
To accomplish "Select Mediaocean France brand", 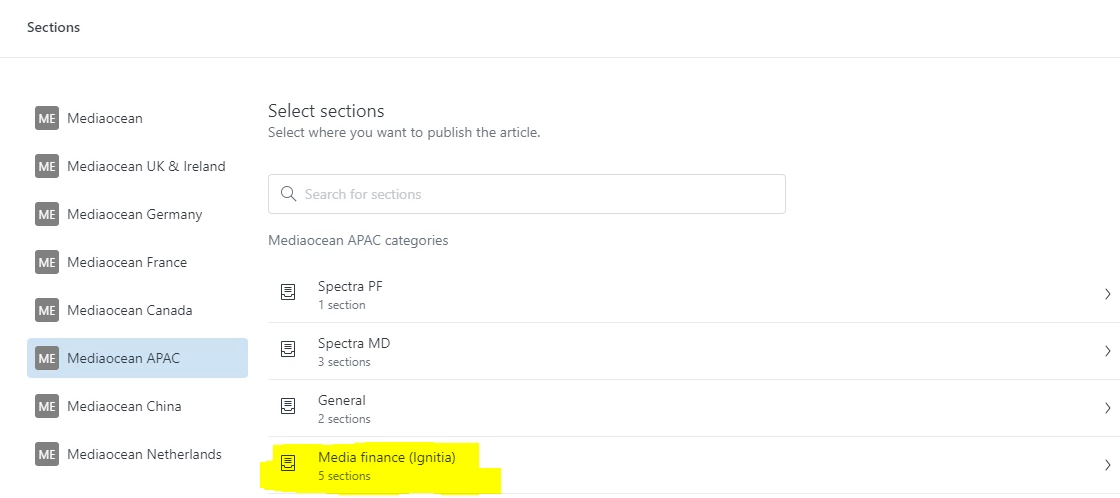I will click(x=127, y=262).
